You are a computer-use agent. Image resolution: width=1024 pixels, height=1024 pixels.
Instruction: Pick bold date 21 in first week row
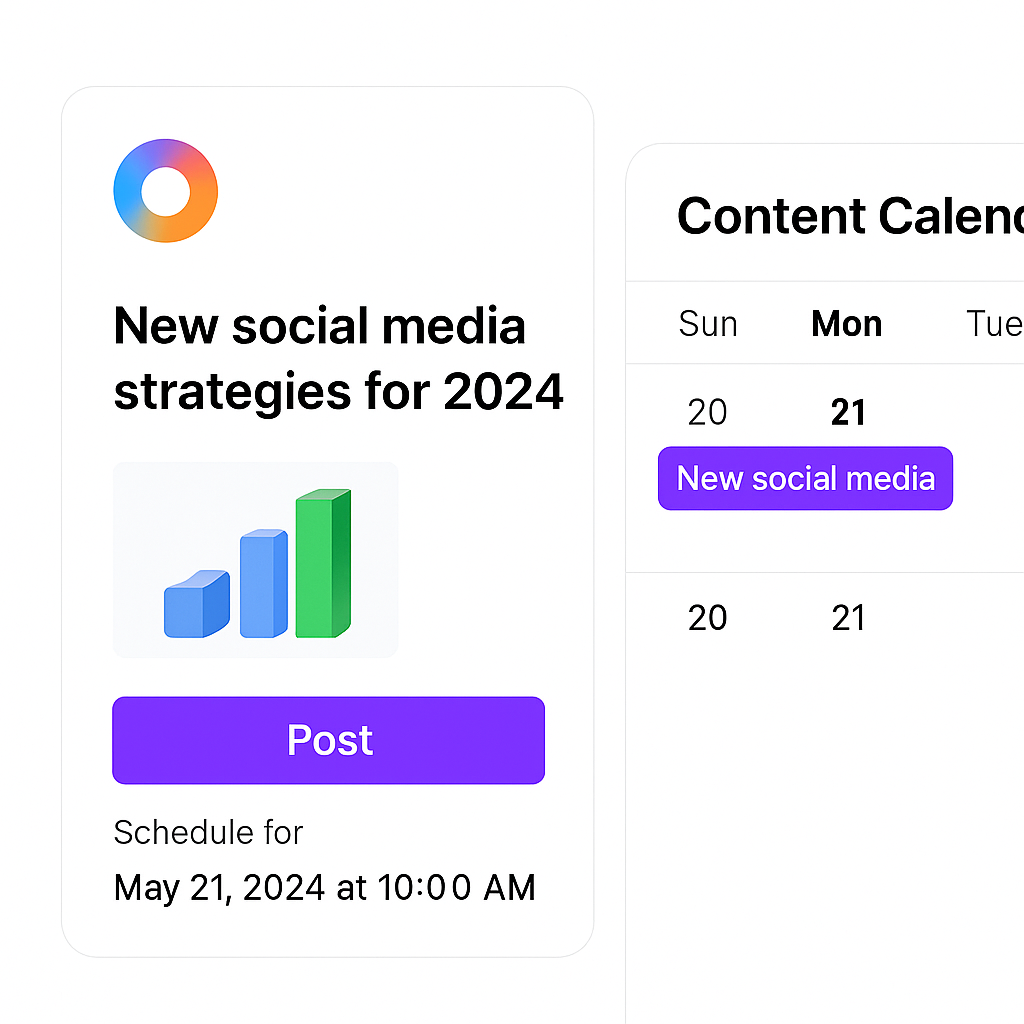click(x=848, y=412)
